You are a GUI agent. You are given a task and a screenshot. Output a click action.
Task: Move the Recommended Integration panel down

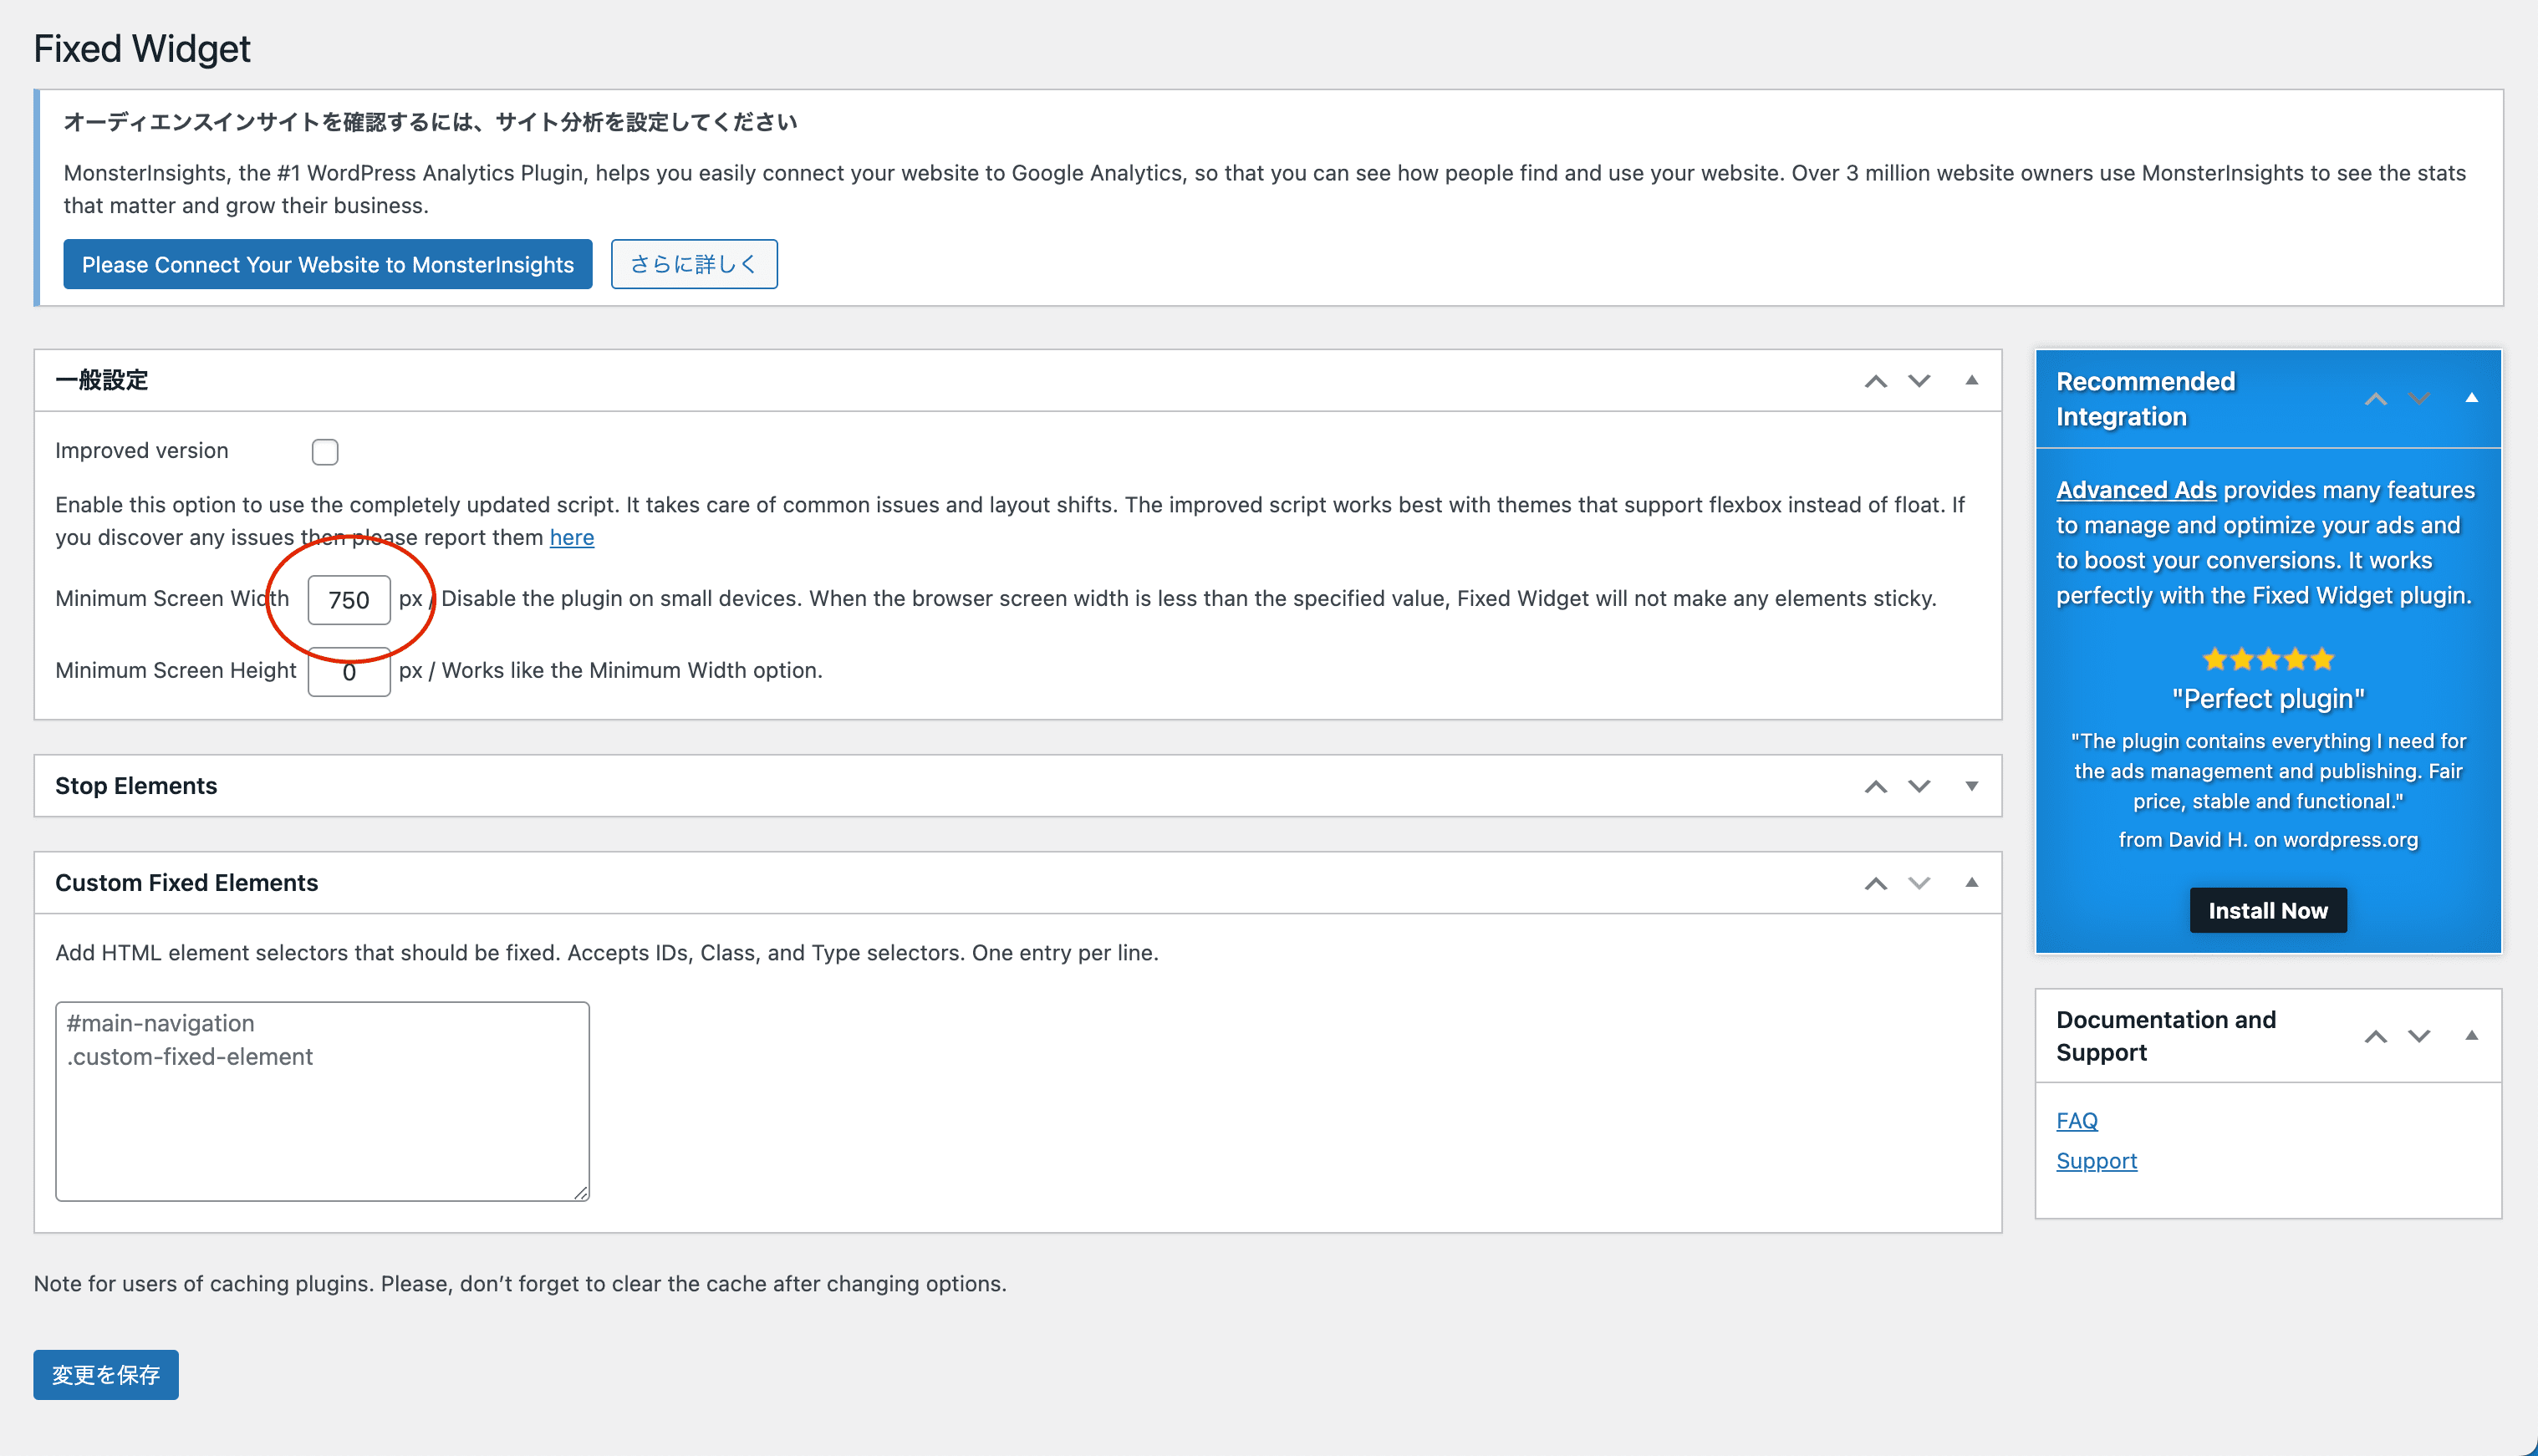click(2419, 399)
